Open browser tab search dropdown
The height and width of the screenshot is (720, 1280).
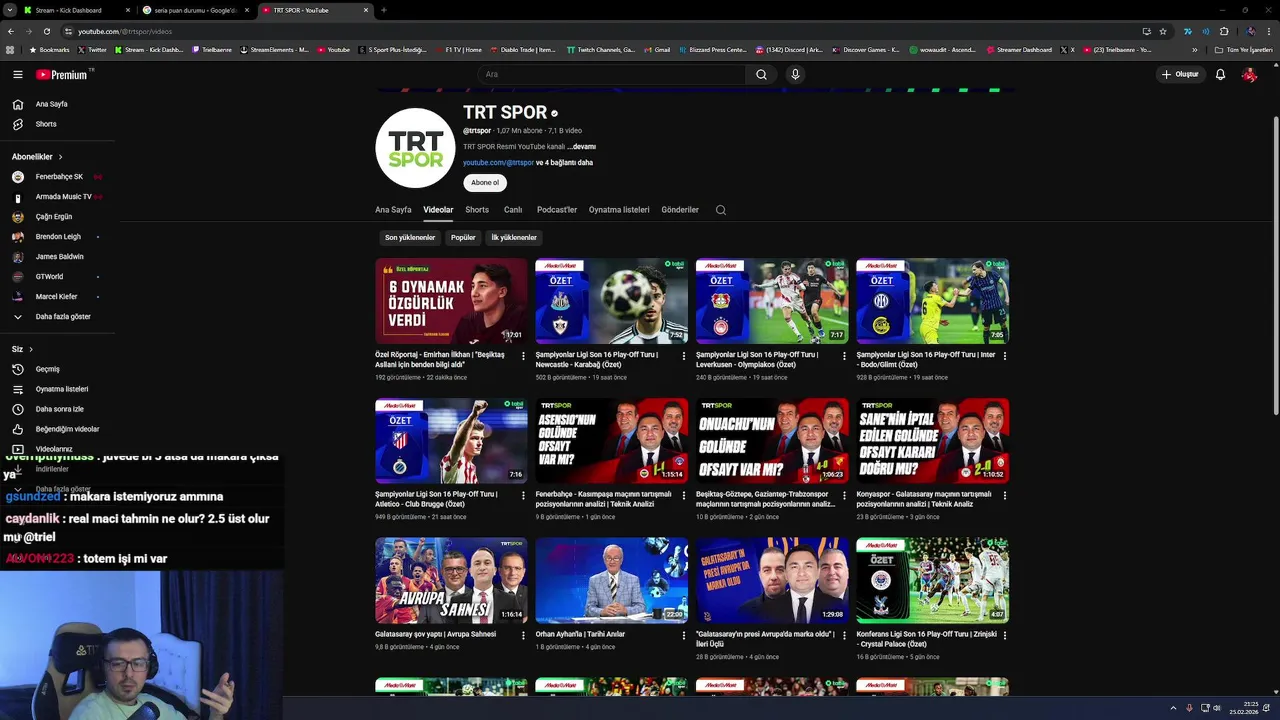click(x=10, y=10)
